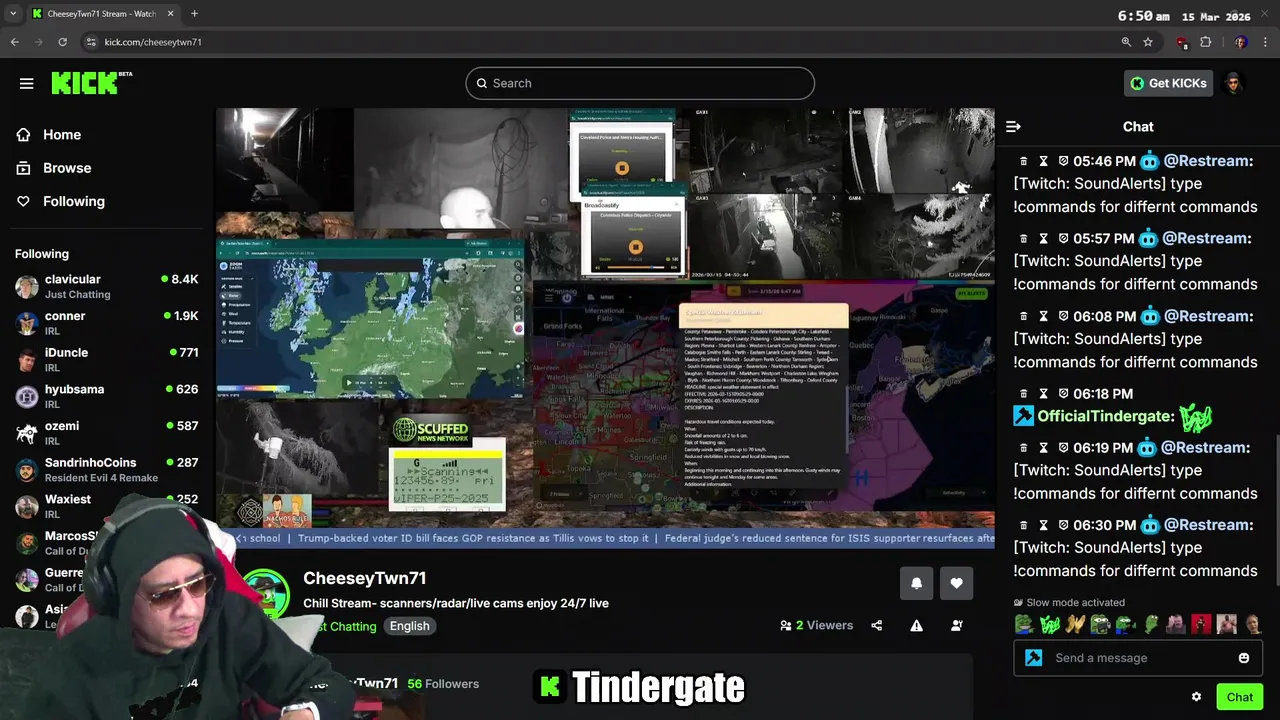
Task: Click the report stream warning icon
Action: (x=916, y=626)
